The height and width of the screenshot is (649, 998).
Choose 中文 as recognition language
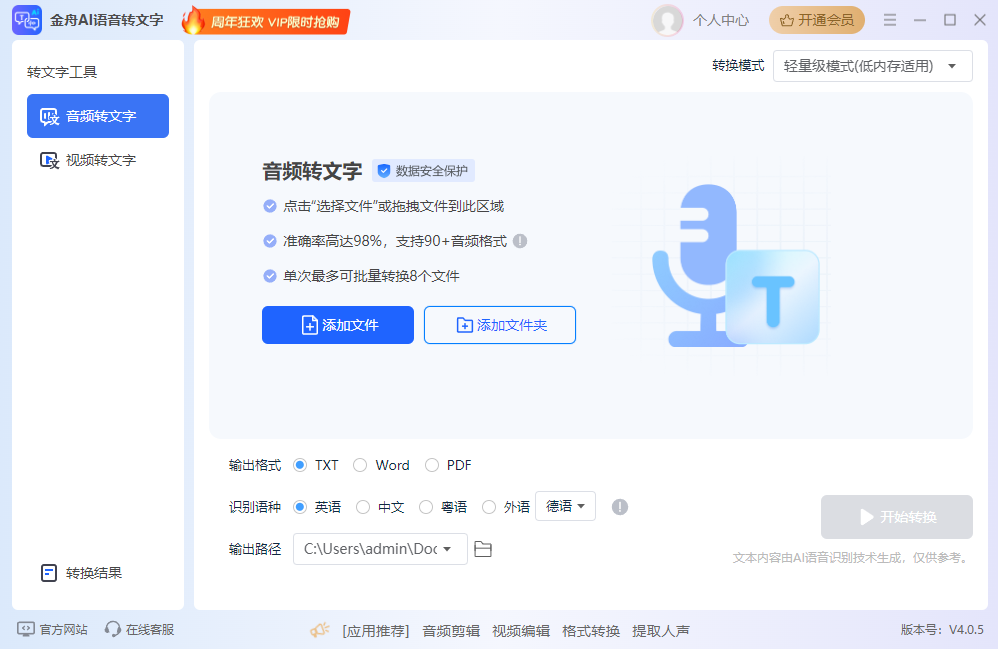363,507
